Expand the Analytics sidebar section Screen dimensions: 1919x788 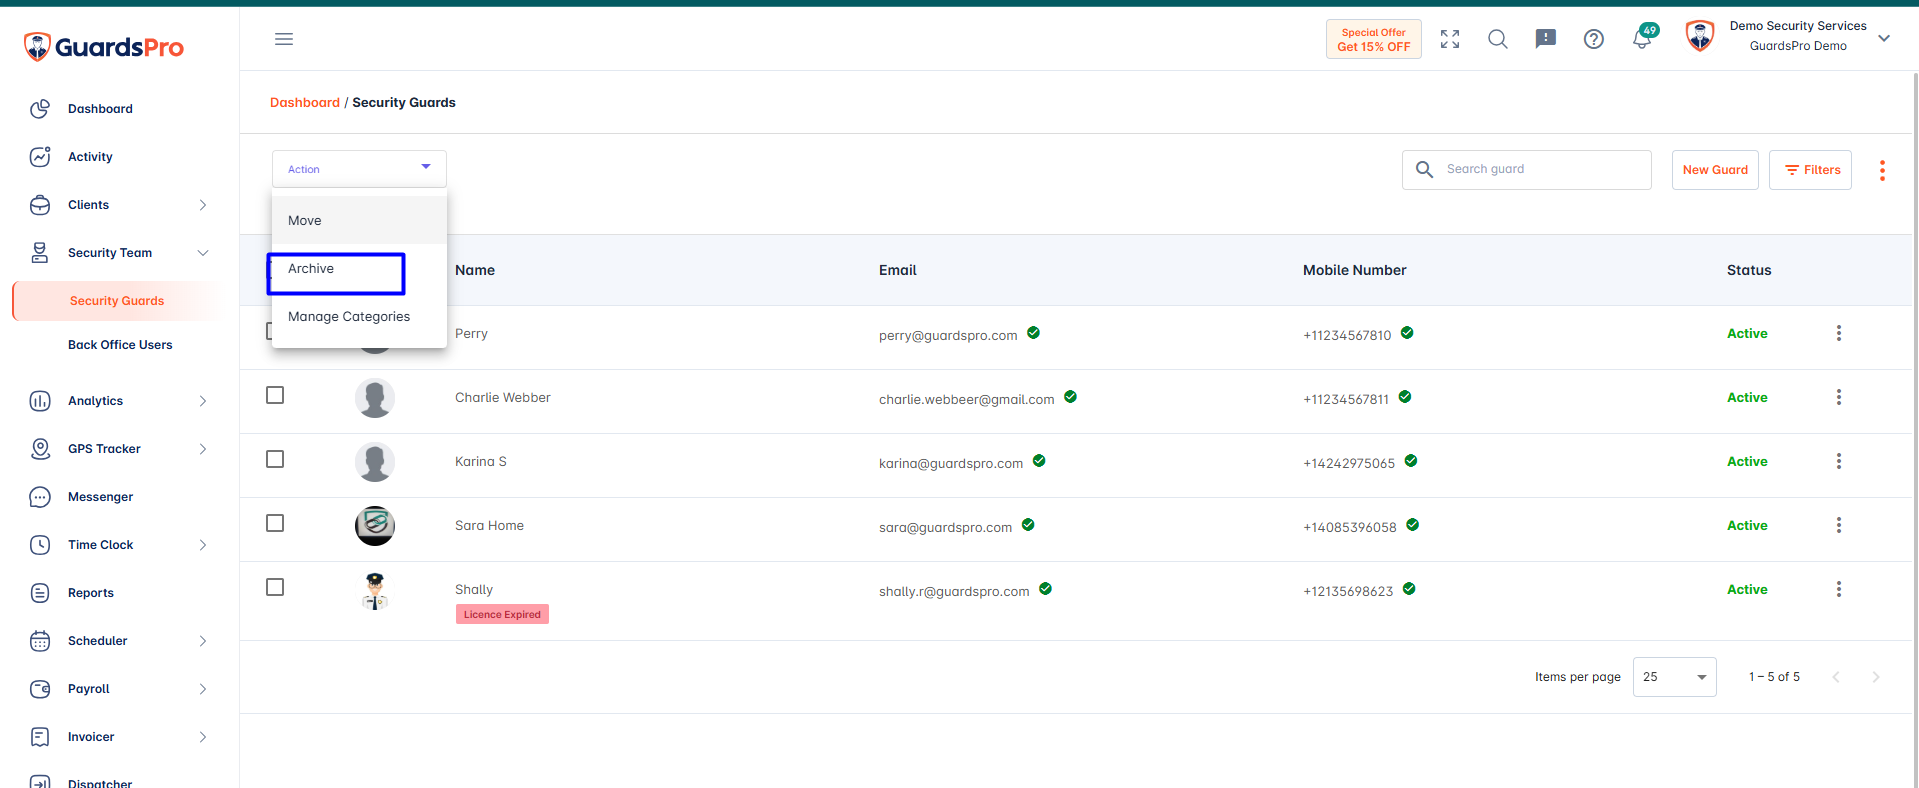(x=118, y=401)
